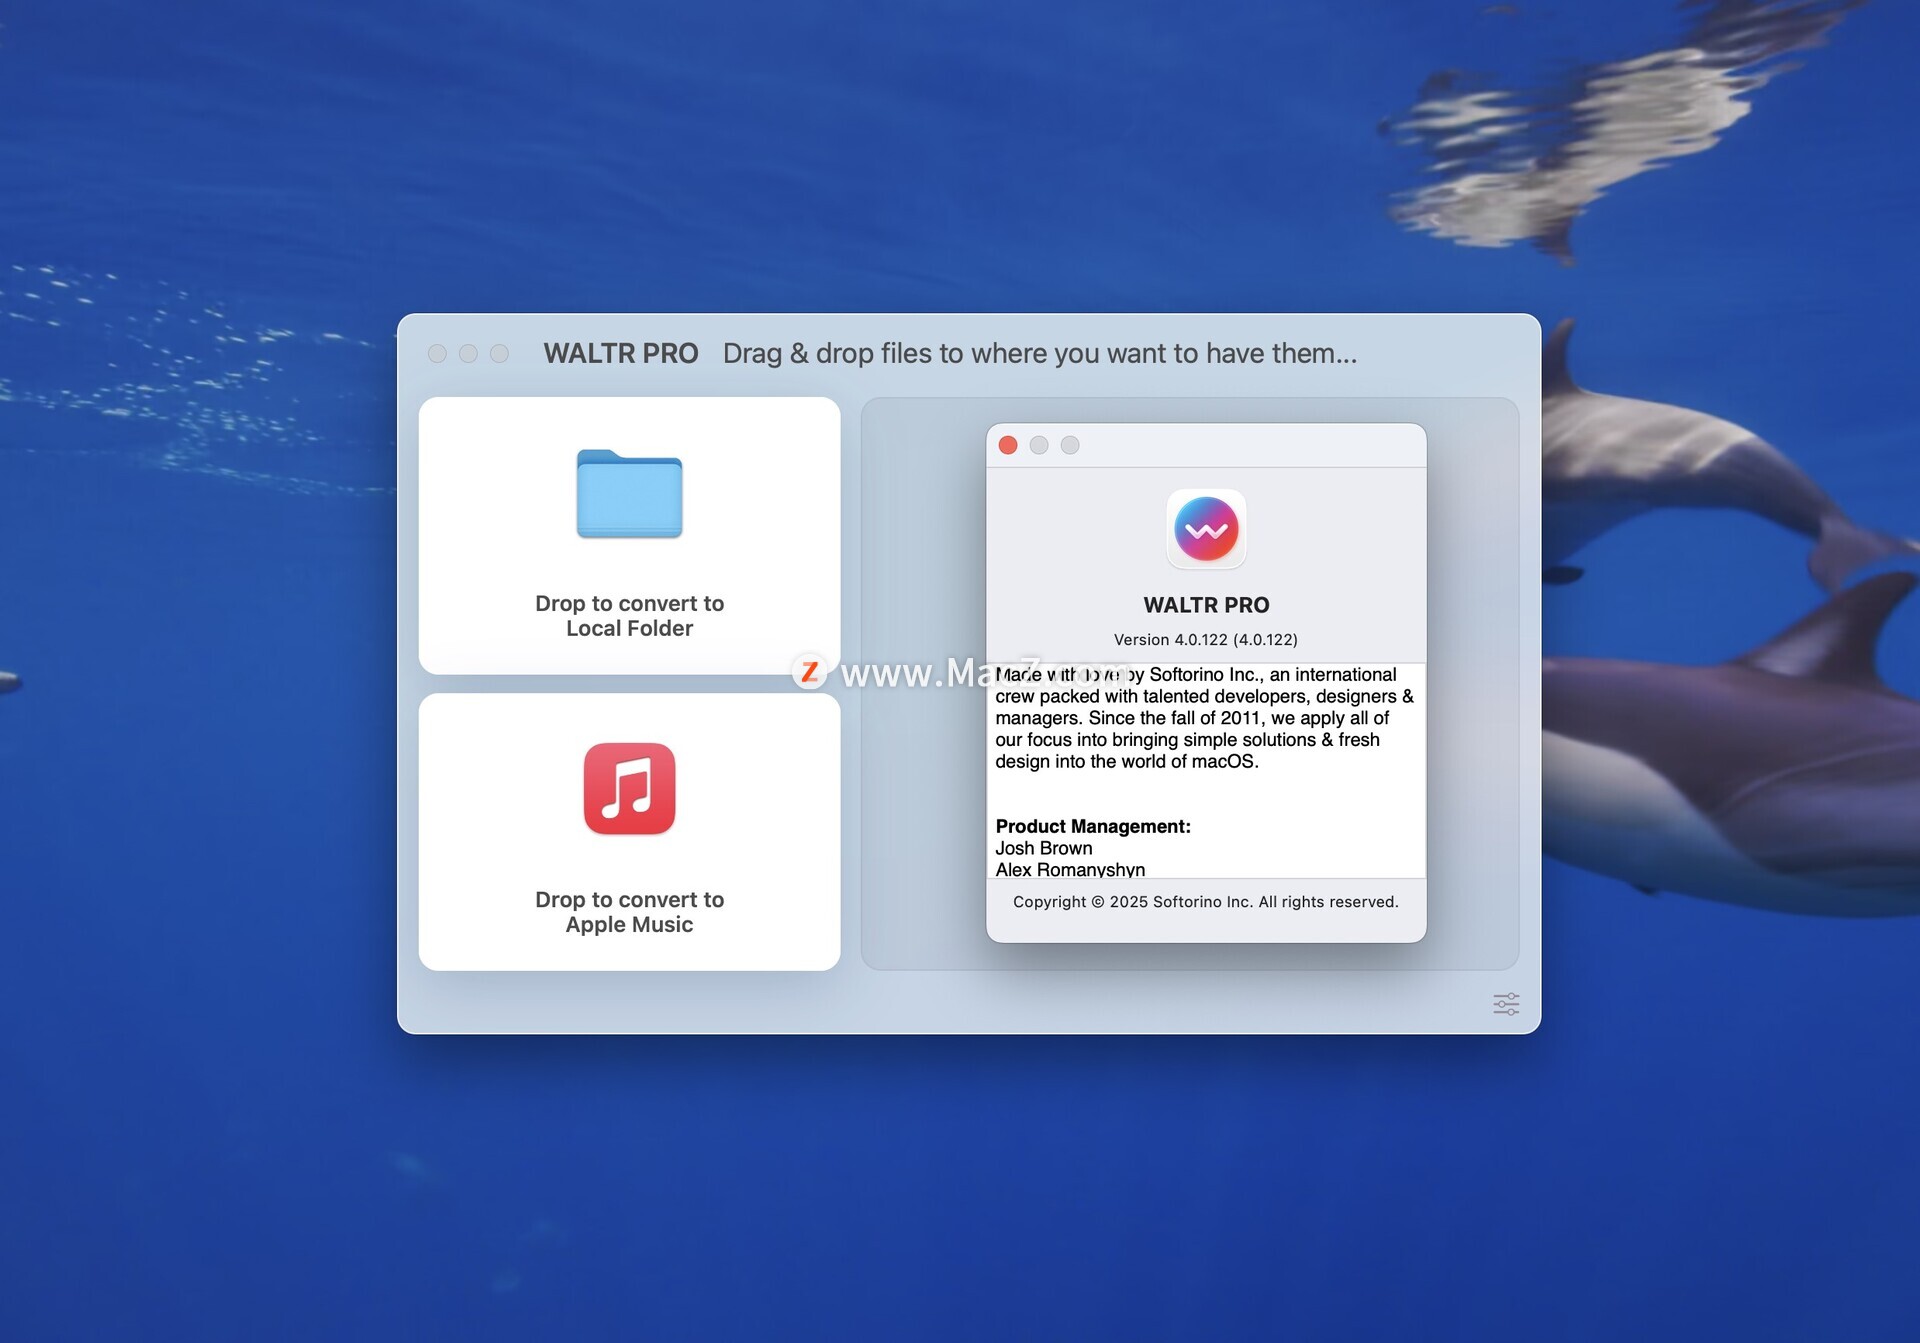Open the settings sliders icon
Image resolution: width=1920 pixels, height=1343 pixels.
point(1506,1004)
